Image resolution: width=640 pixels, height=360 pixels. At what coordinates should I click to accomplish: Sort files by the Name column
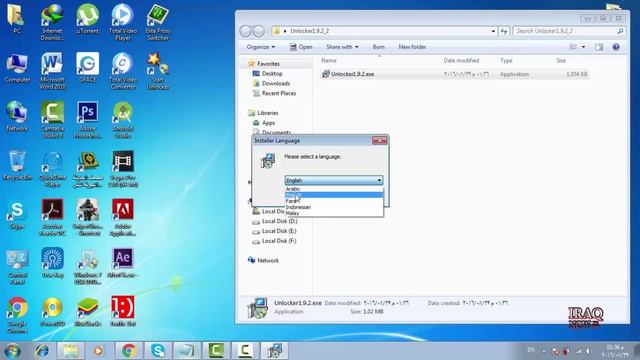point(329,60)
